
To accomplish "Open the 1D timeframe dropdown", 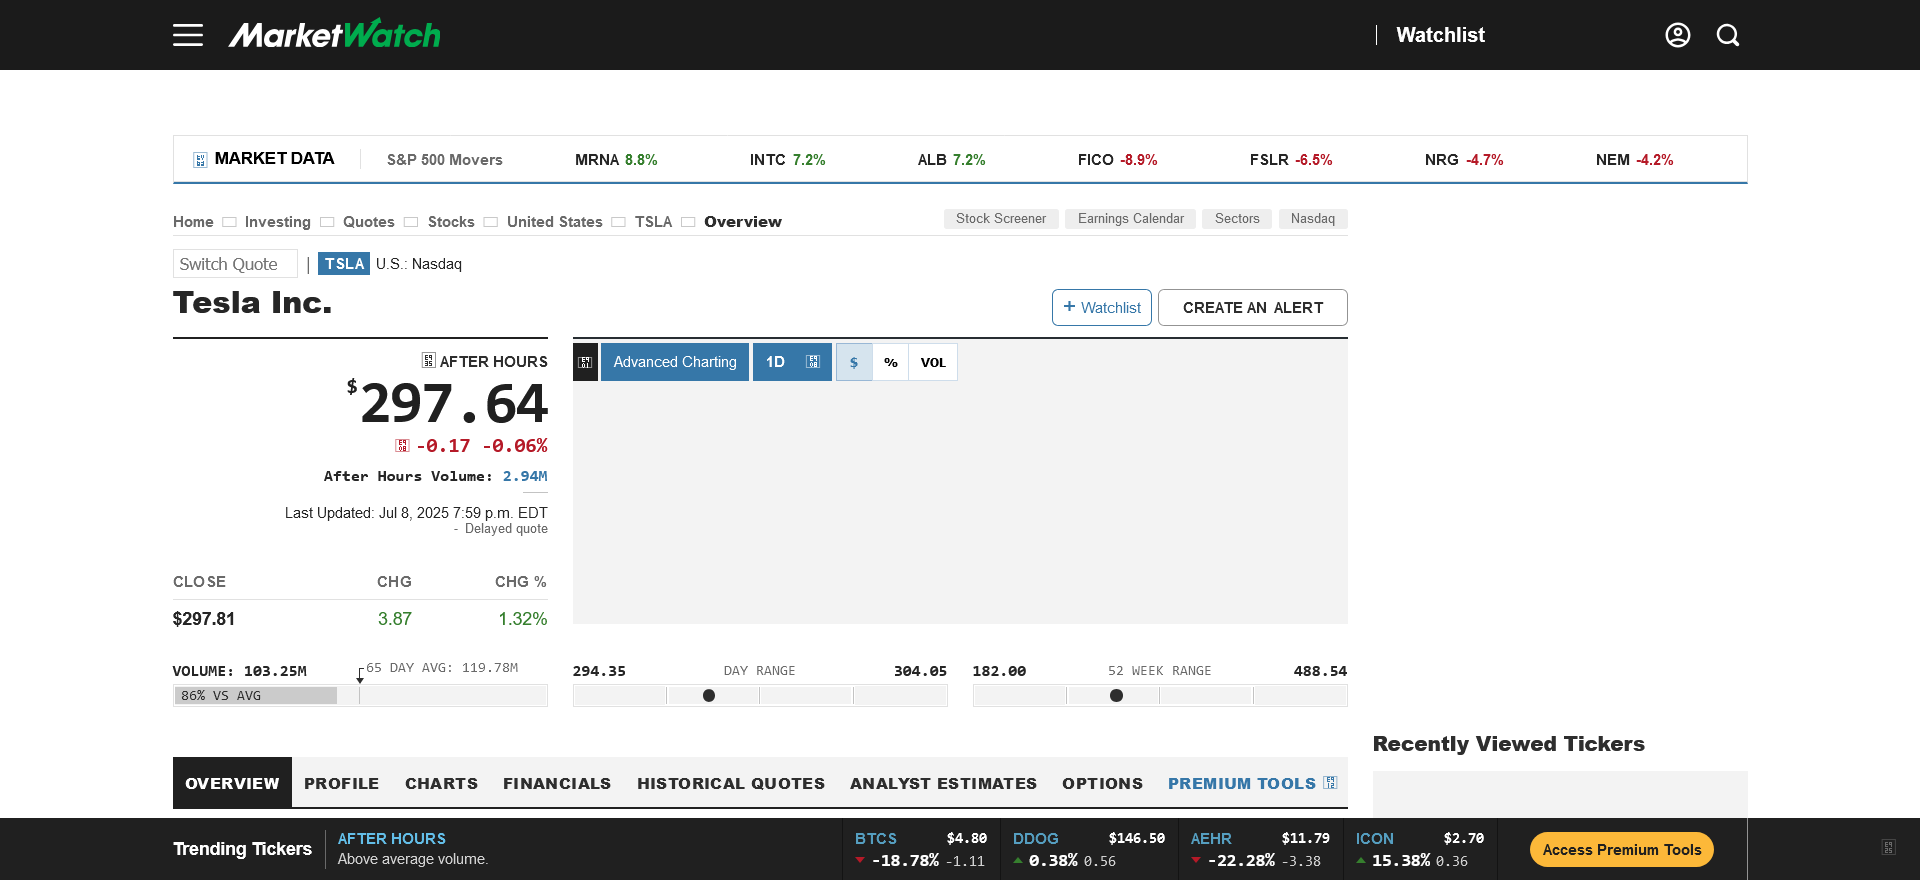I will click(x=792, y=362).
